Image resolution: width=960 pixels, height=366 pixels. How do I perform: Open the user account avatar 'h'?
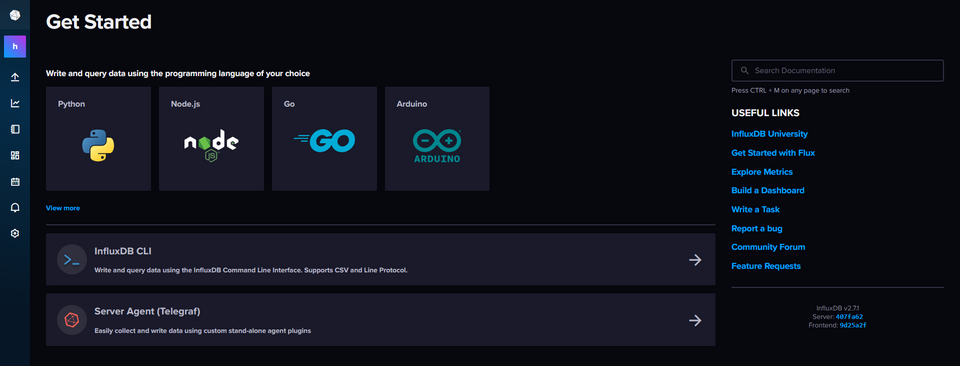pos(15,47)
